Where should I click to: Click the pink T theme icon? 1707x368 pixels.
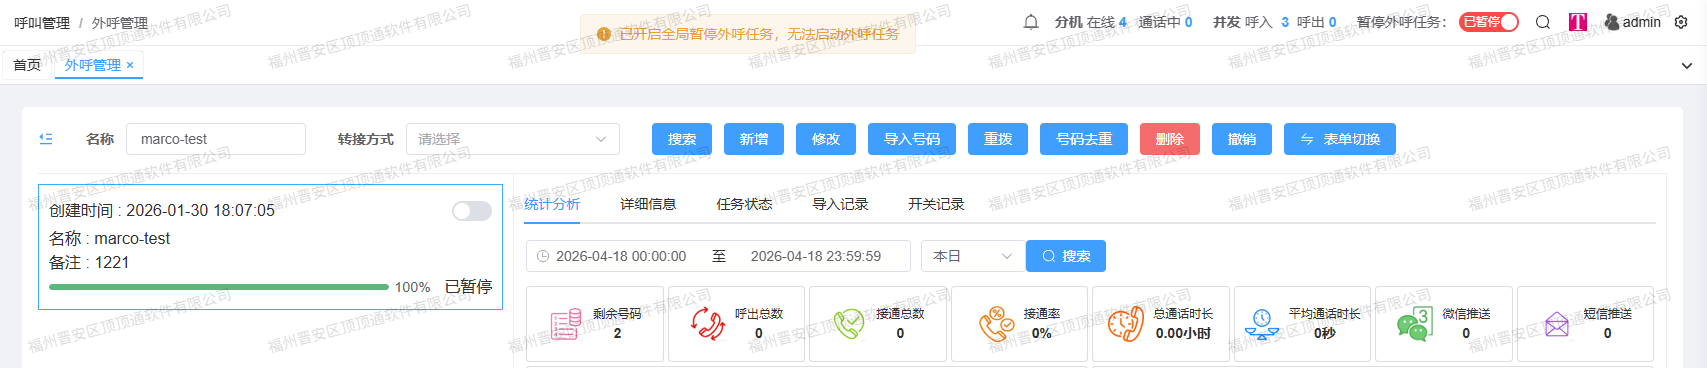tap(1578, 22)
